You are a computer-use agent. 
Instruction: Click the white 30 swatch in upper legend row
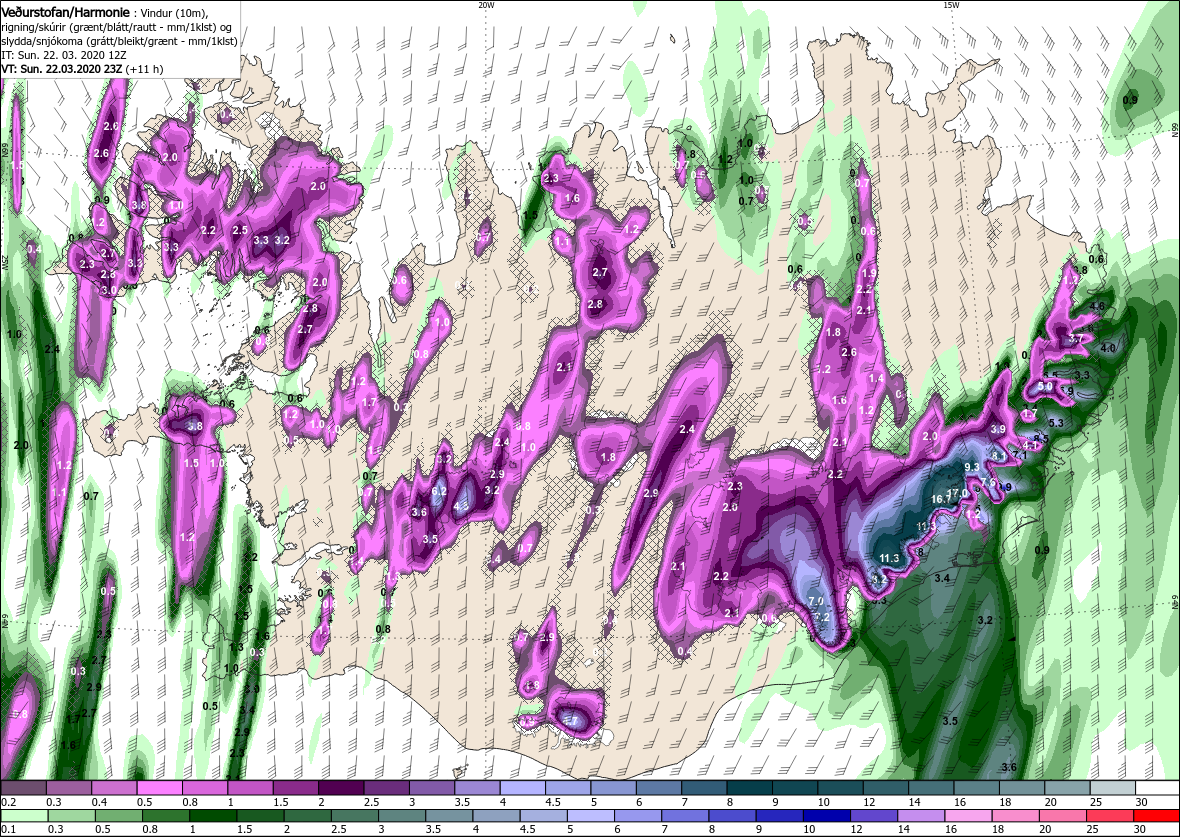point(1157,788)
